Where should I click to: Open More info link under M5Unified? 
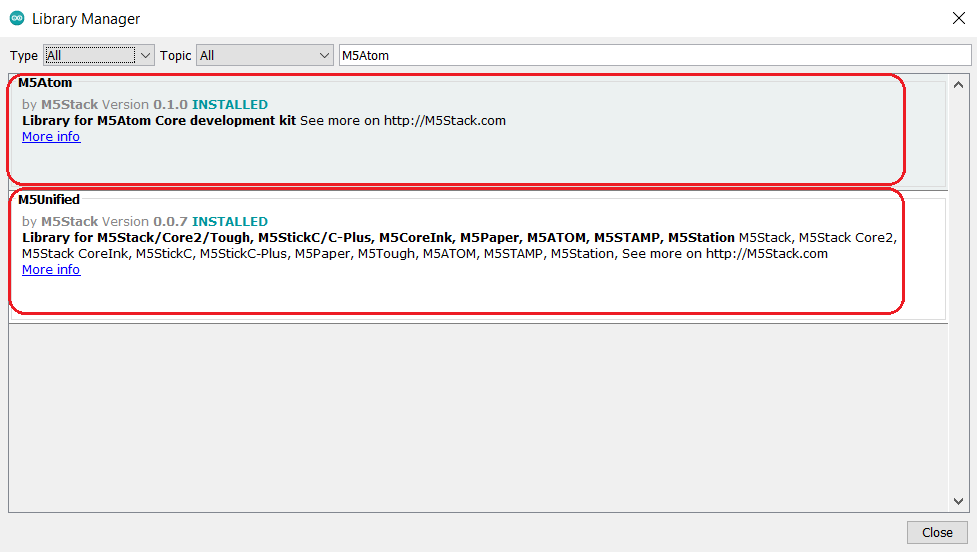coord(51,270)
